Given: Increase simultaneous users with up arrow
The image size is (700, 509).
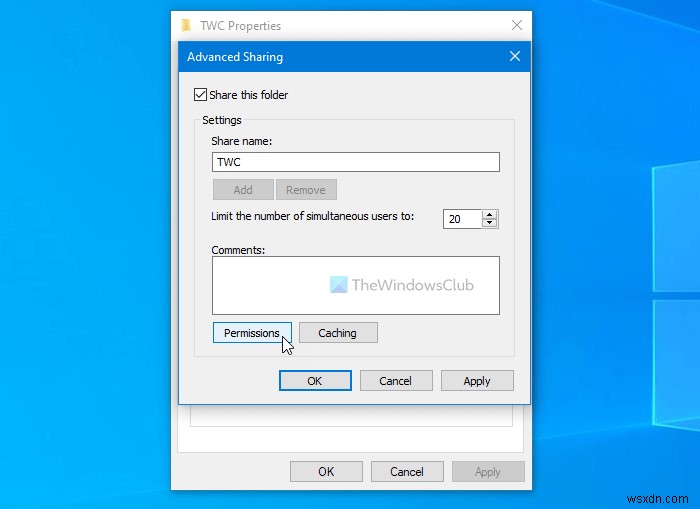Looking at the screenshot, I should (x=490, y=215).
